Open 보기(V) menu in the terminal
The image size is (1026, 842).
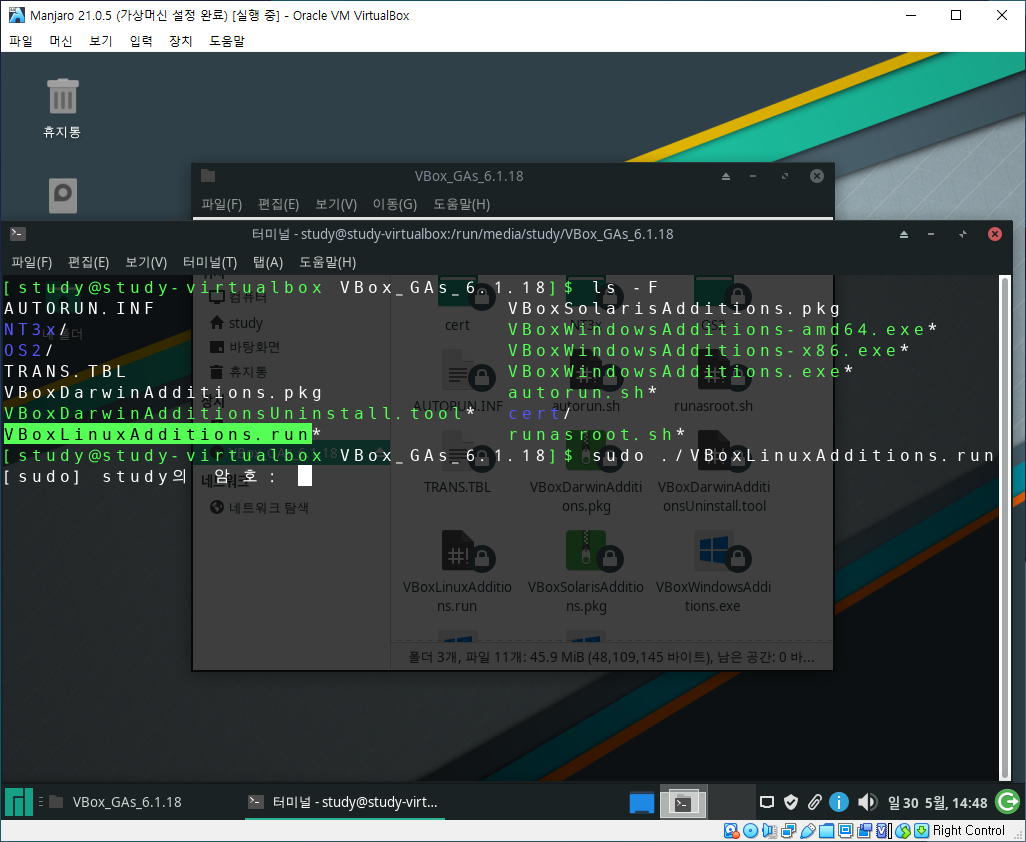click(x=146, y=262)
